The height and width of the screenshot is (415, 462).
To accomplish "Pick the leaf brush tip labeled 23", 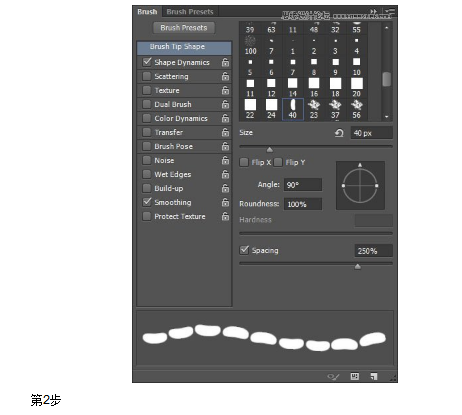I will 314,109.
